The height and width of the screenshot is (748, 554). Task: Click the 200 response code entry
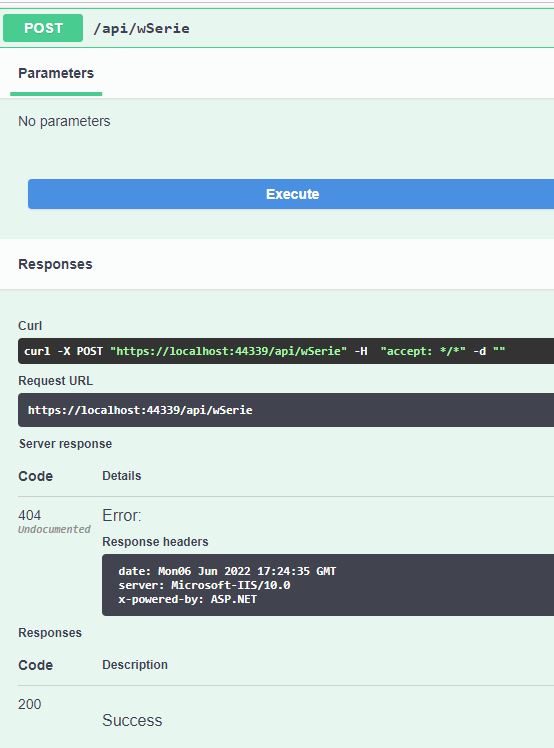tap(30, 704)
